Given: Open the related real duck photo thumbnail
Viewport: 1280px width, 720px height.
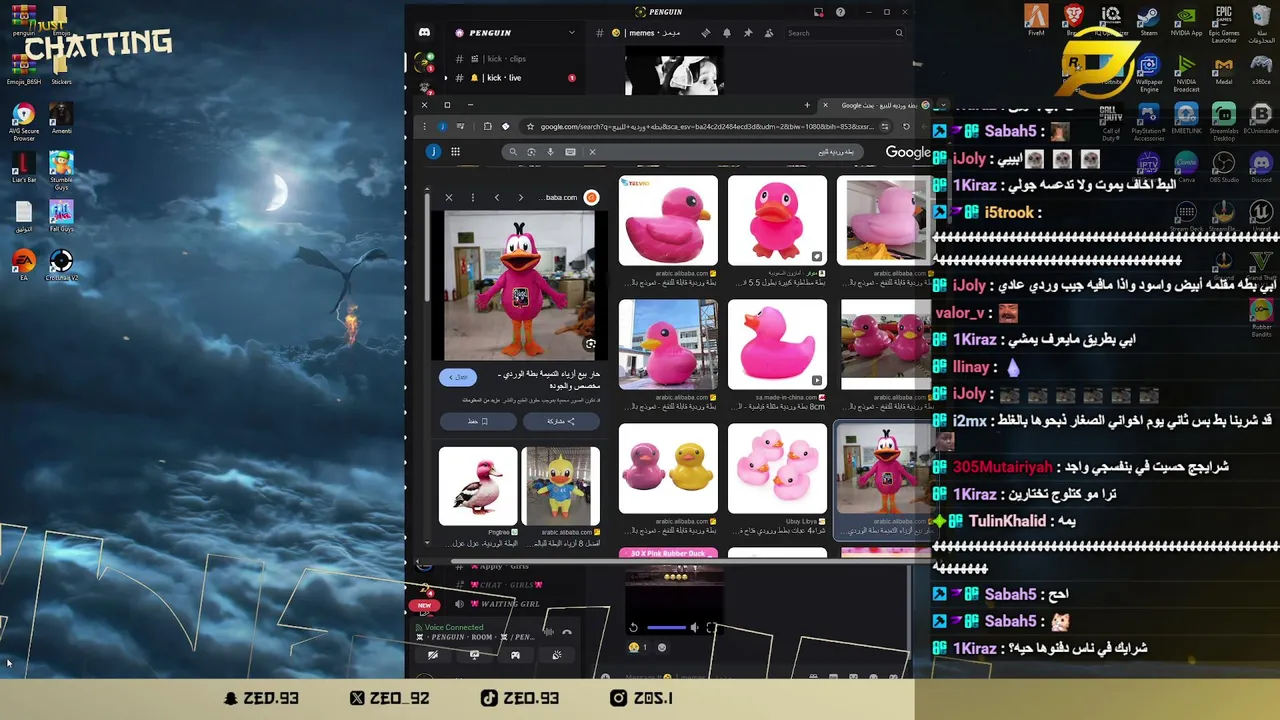Looking at the screenshot, I should [x=478, y=486].
